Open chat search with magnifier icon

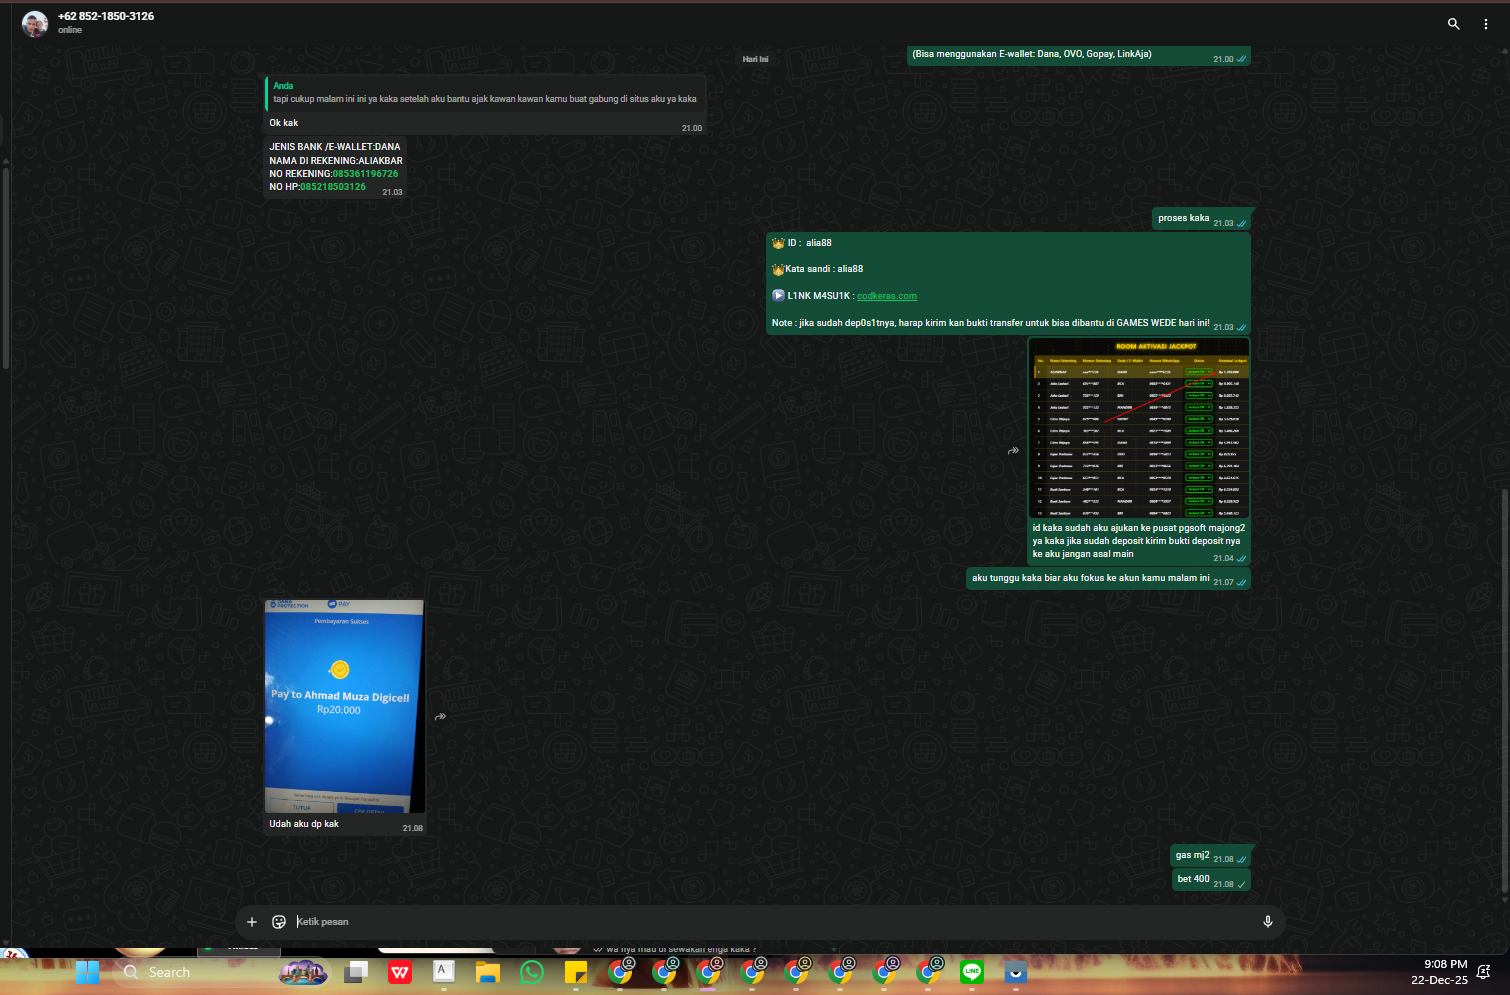(1453, 24)
